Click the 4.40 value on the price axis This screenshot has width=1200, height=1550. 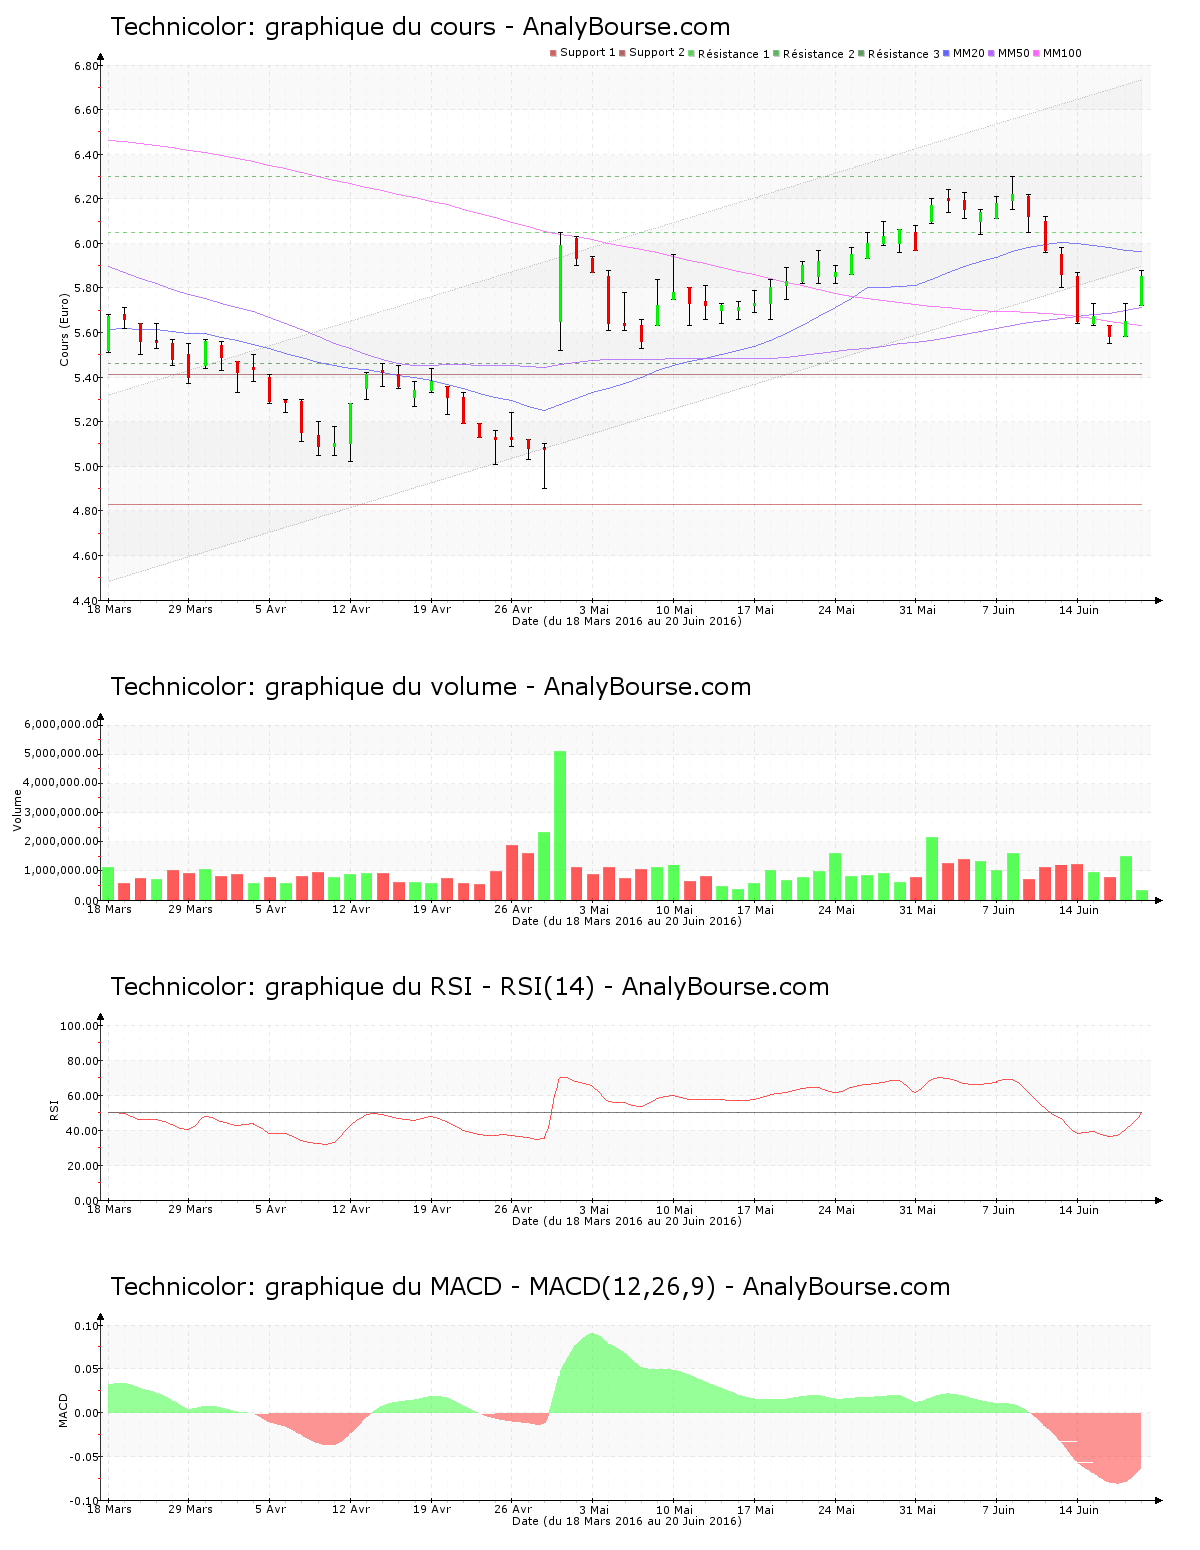tap(86, 600)
